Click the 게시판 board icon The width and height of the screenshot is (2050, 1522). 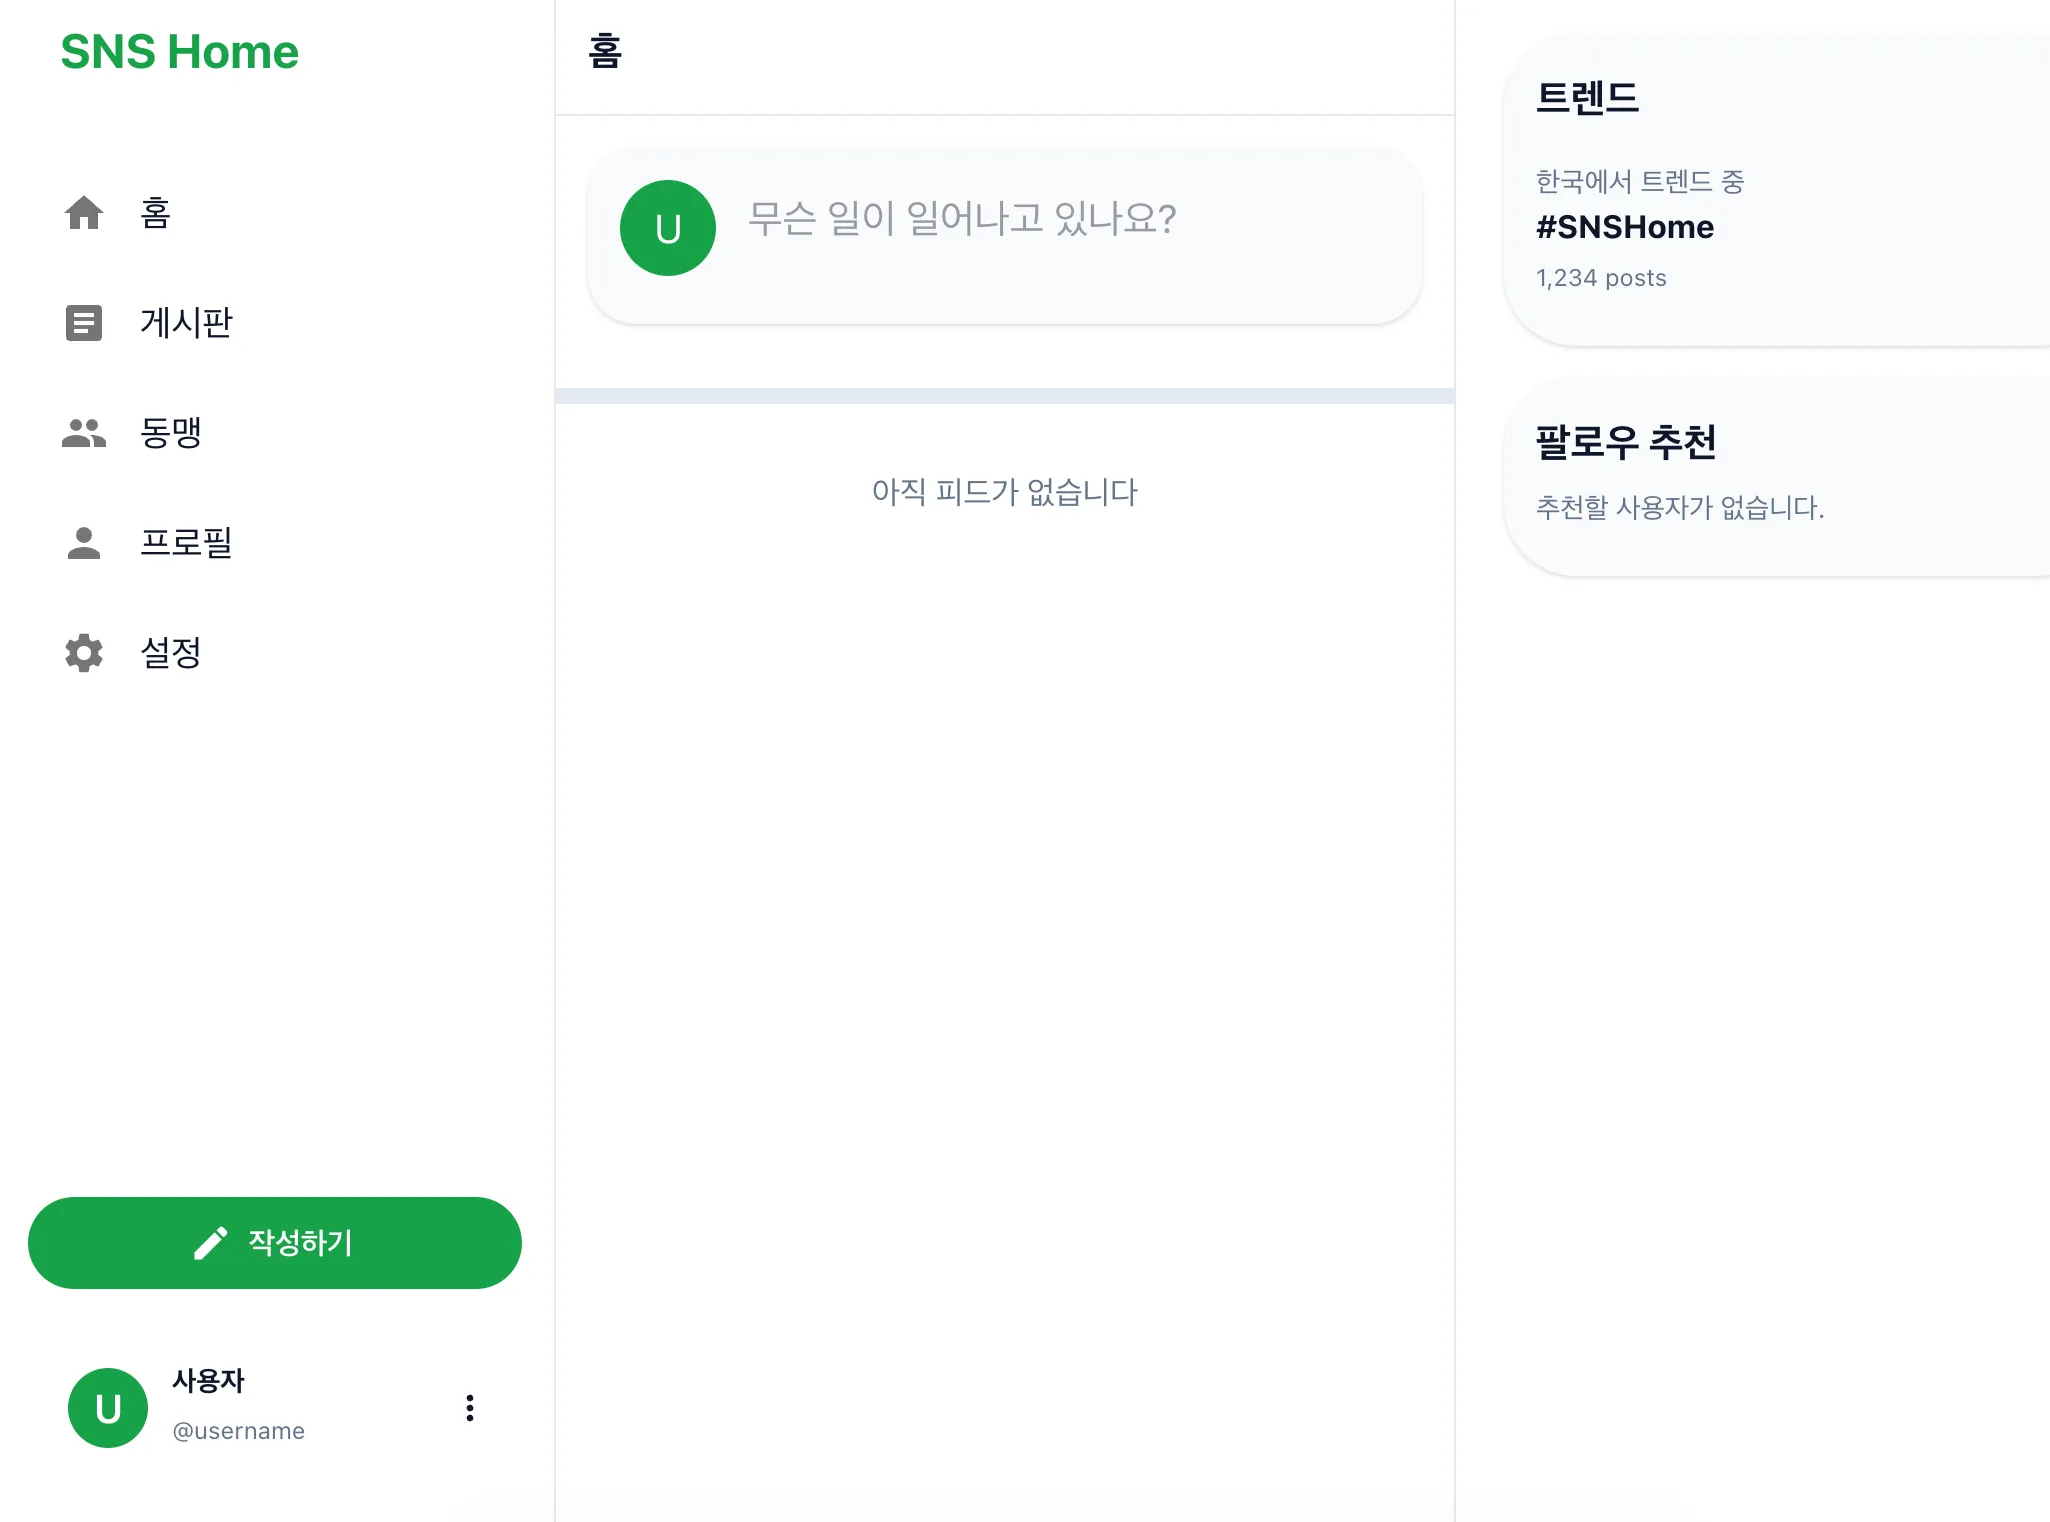(84, 323)
